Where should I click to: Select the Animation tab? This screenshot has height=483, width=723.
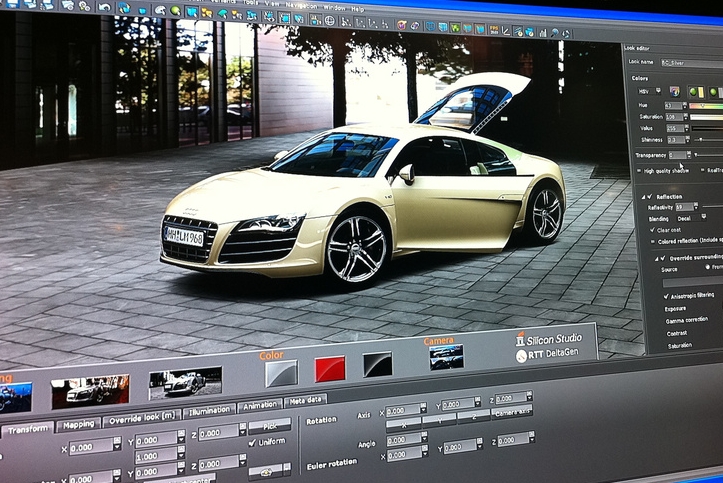pos(260,405)
